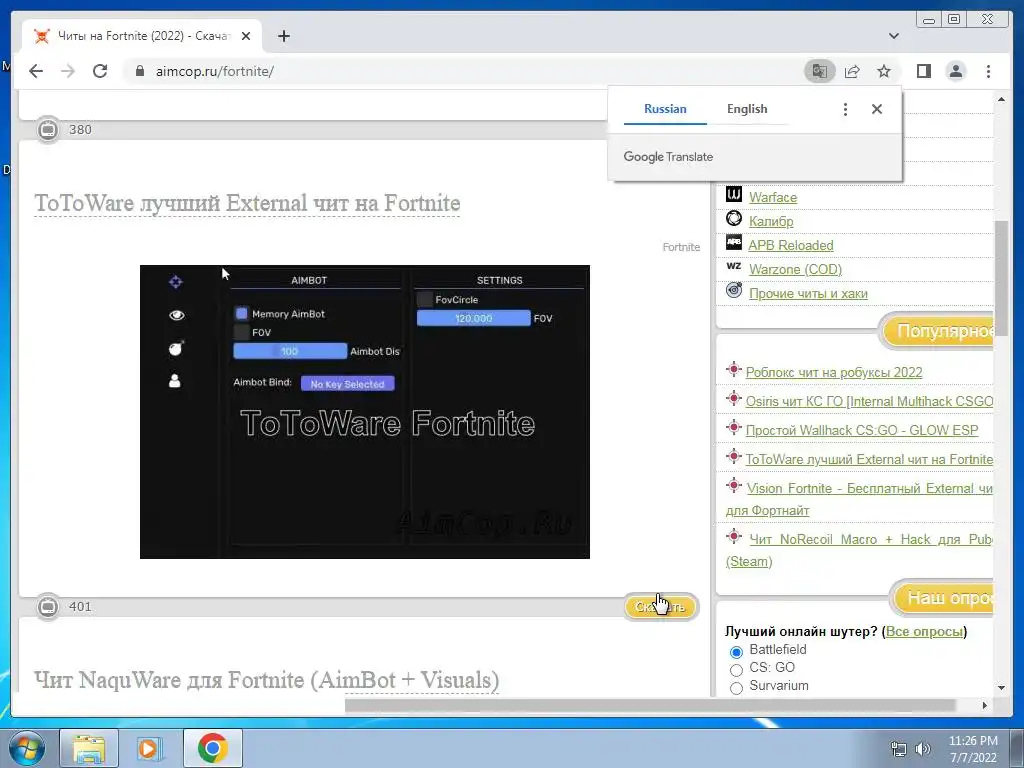Viewport: 1024px width, 768px height.
Task: Open Windows Explorer from taskbar
Action: point(89,748)
